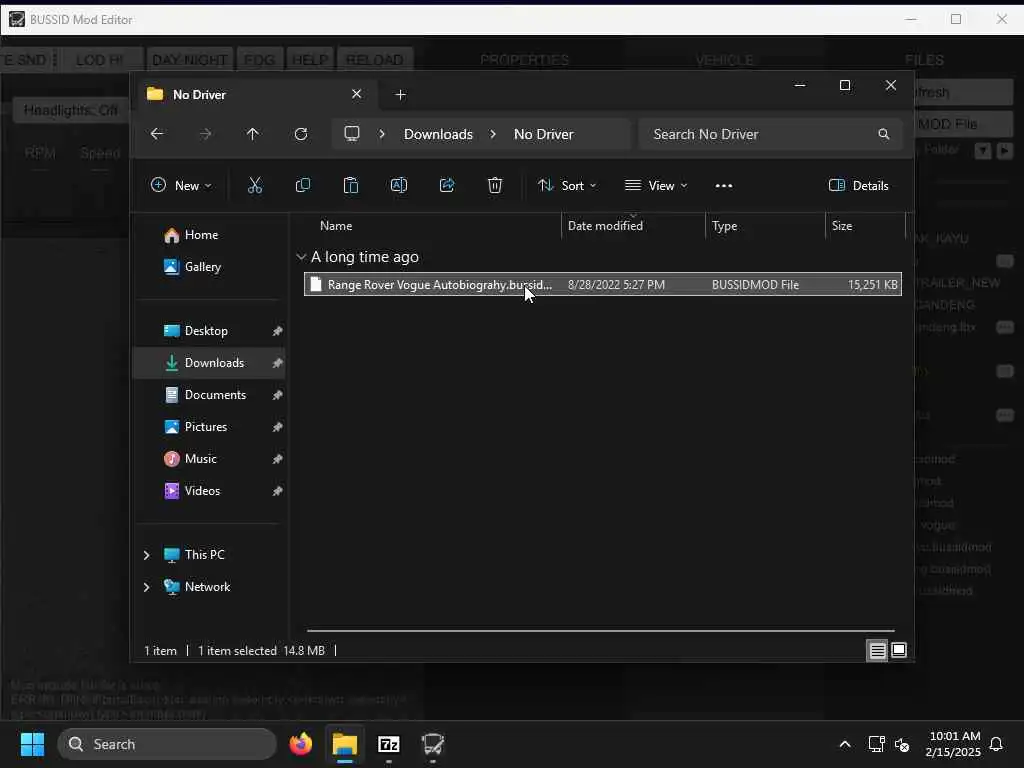Click Downloads in the address breadcrumb
Viewport: 1024px width, 768px height.
pyautogui.click(x=438, y=134)
